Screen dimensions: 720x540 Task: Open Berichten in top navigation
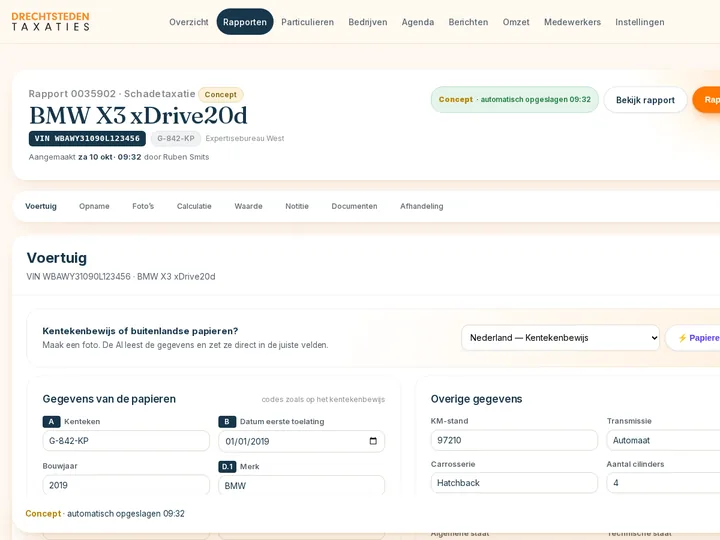[468, 22]
